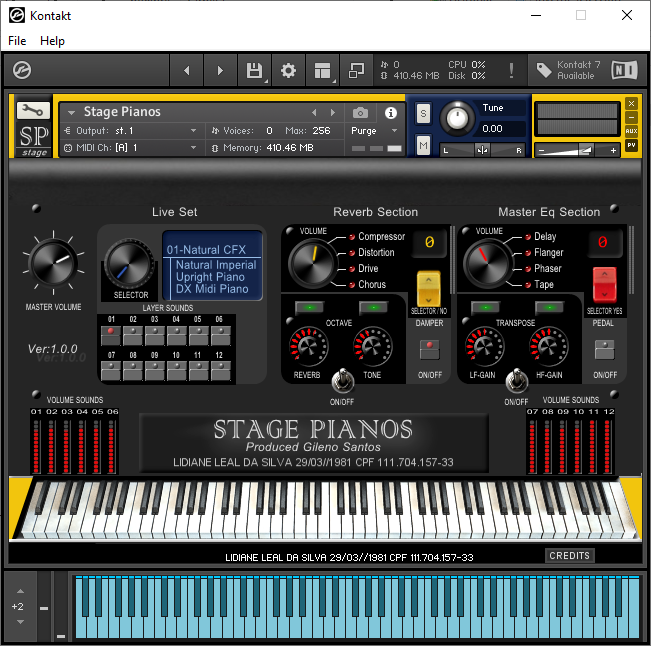Click the Tune knob

[x=457, y=119]
